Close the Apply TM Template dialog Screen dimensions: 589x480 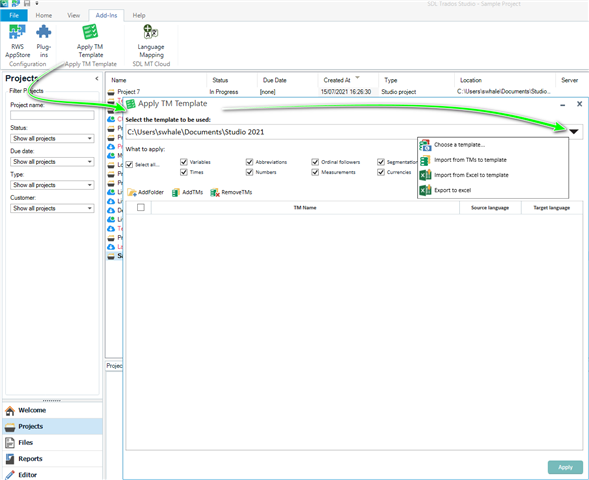click(580, 104)
